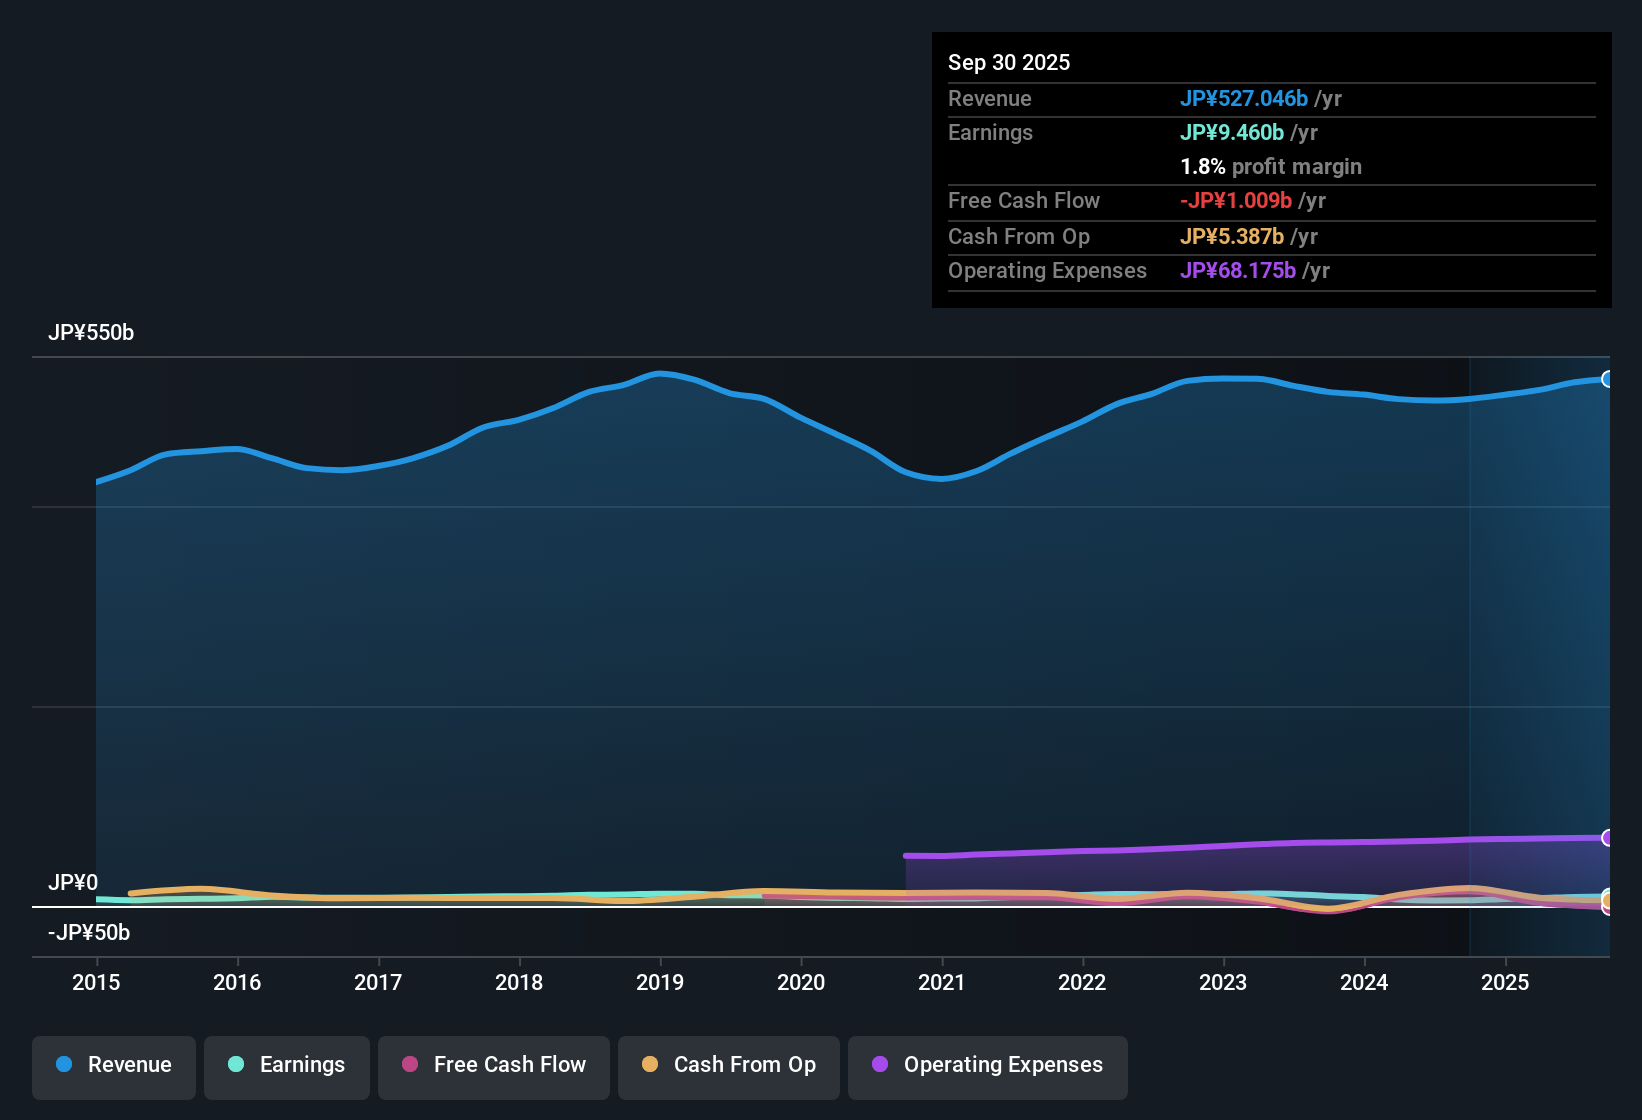
Task: Click the purple Operating Expenses dot icon
Action: pos(880,1065)
